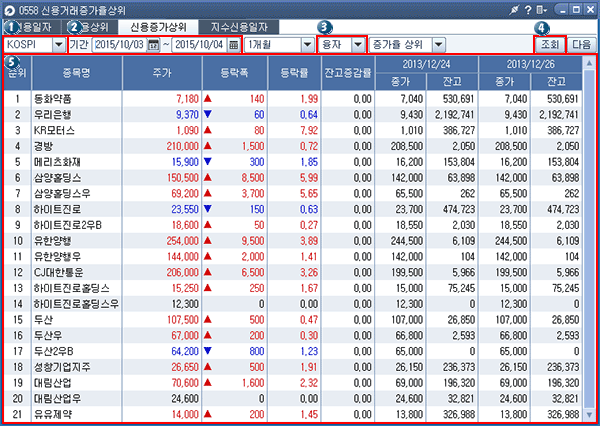This screenshot has width=600, height=426.
Task: Open the 융자 type dropdown
Action: point(358,45)
